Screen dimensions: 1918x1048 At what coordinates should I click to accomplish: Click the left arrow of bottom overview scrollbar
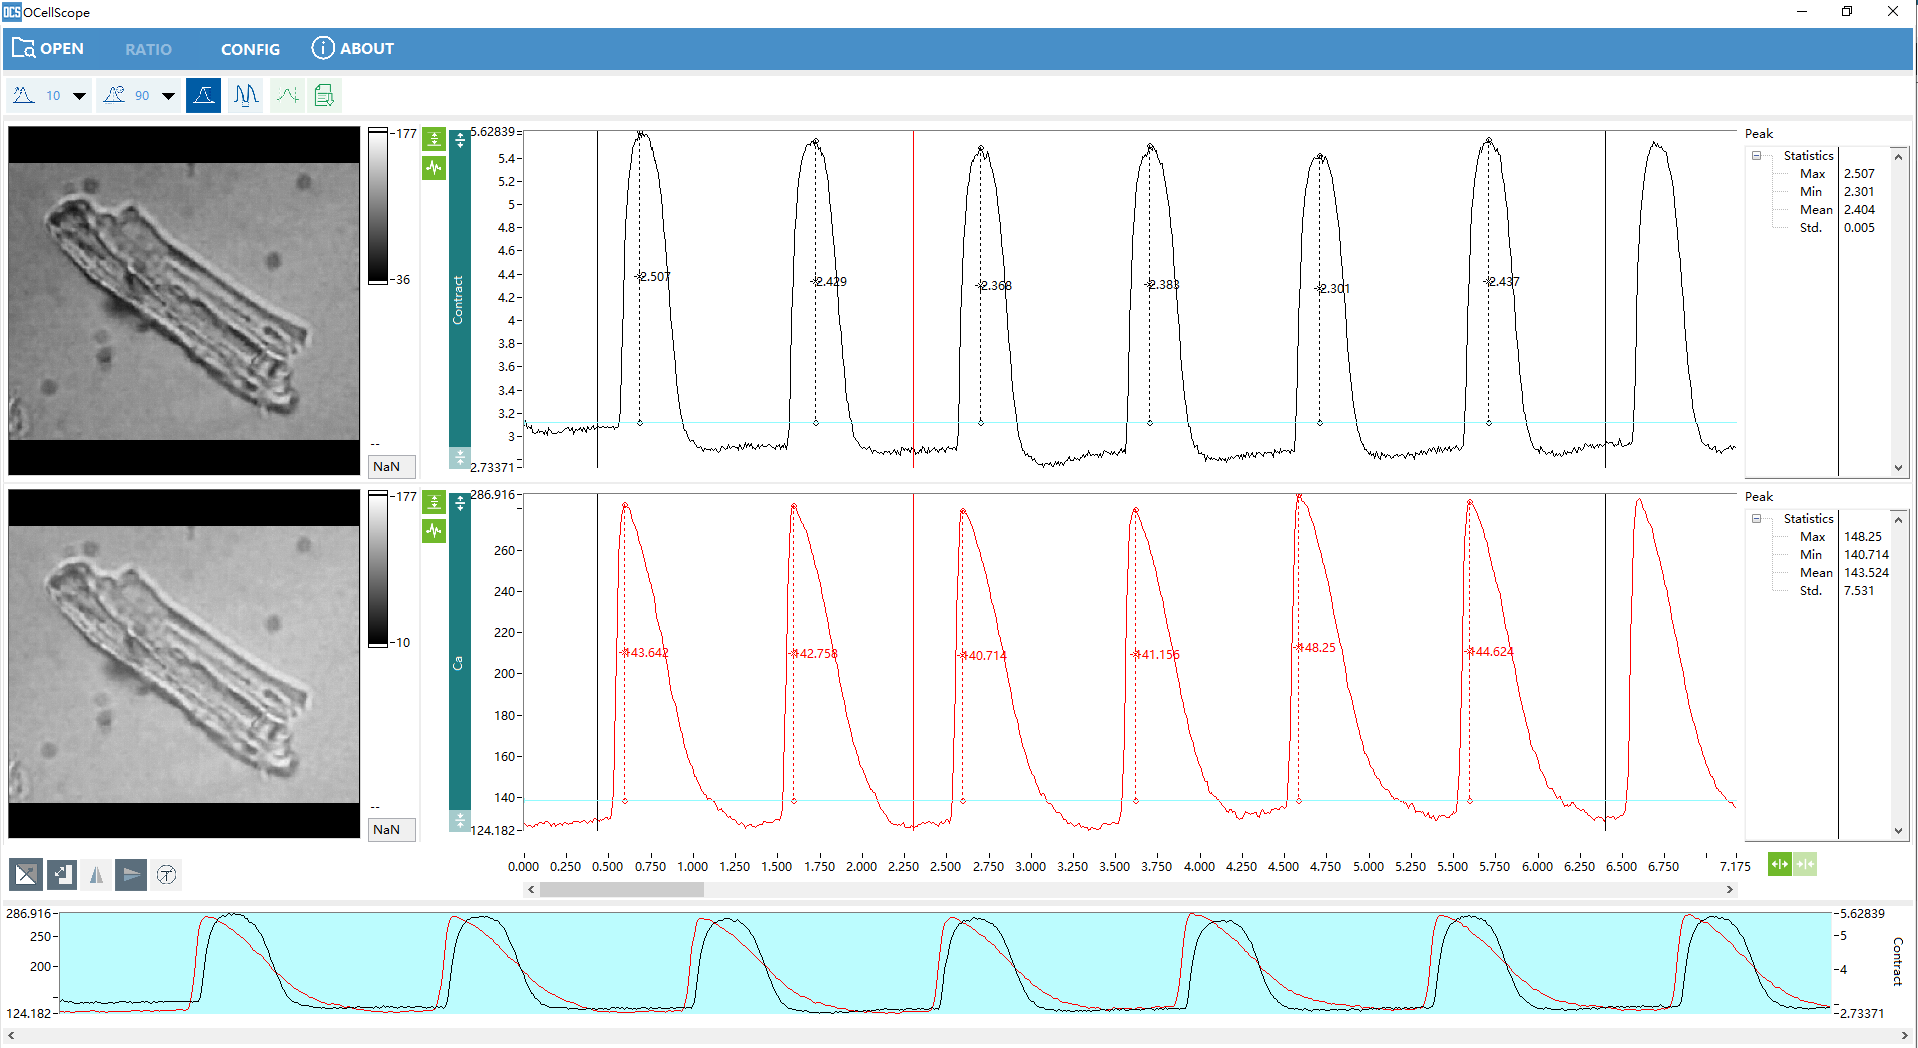click(10, 1036)
